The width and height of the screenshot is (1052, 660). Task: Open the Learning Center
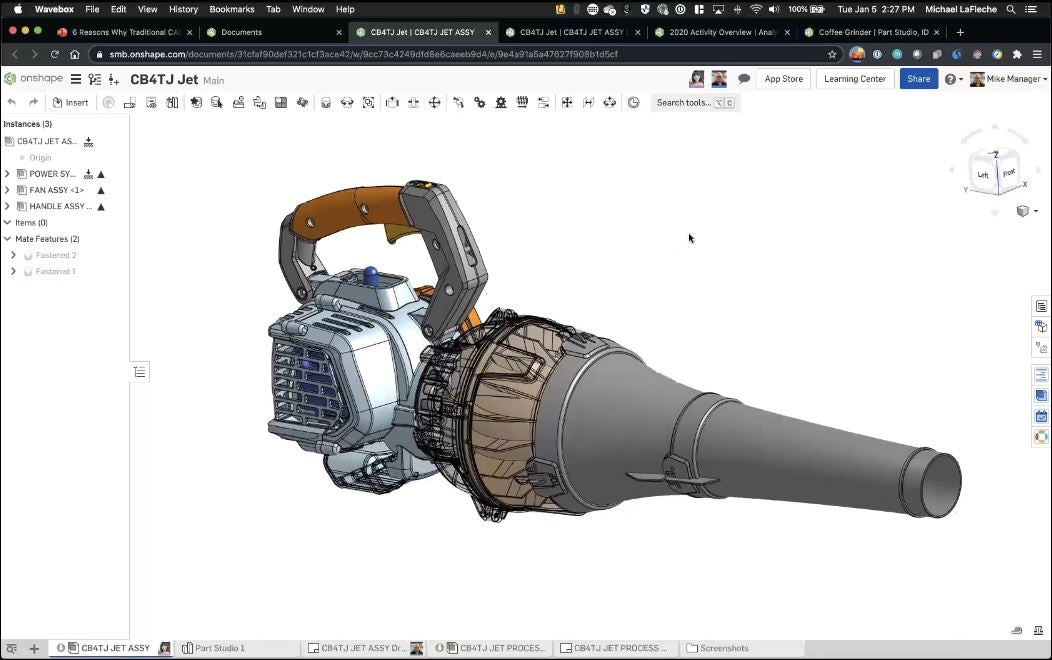855,78
